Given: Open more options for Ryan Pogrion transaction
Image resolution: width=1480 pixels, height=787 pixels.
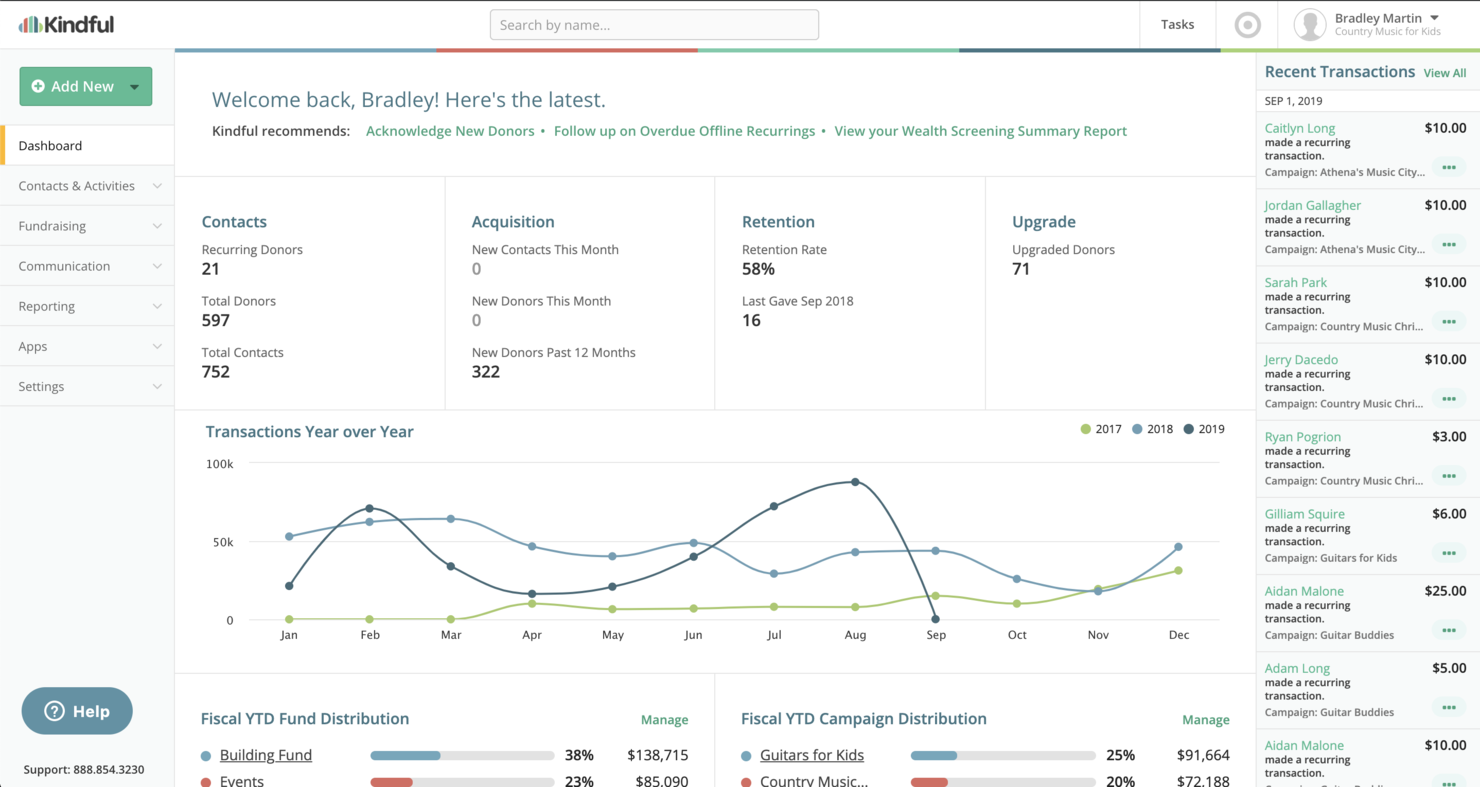Looking at the screenshot, I should pyautogui.click(x=1448, y=476).
